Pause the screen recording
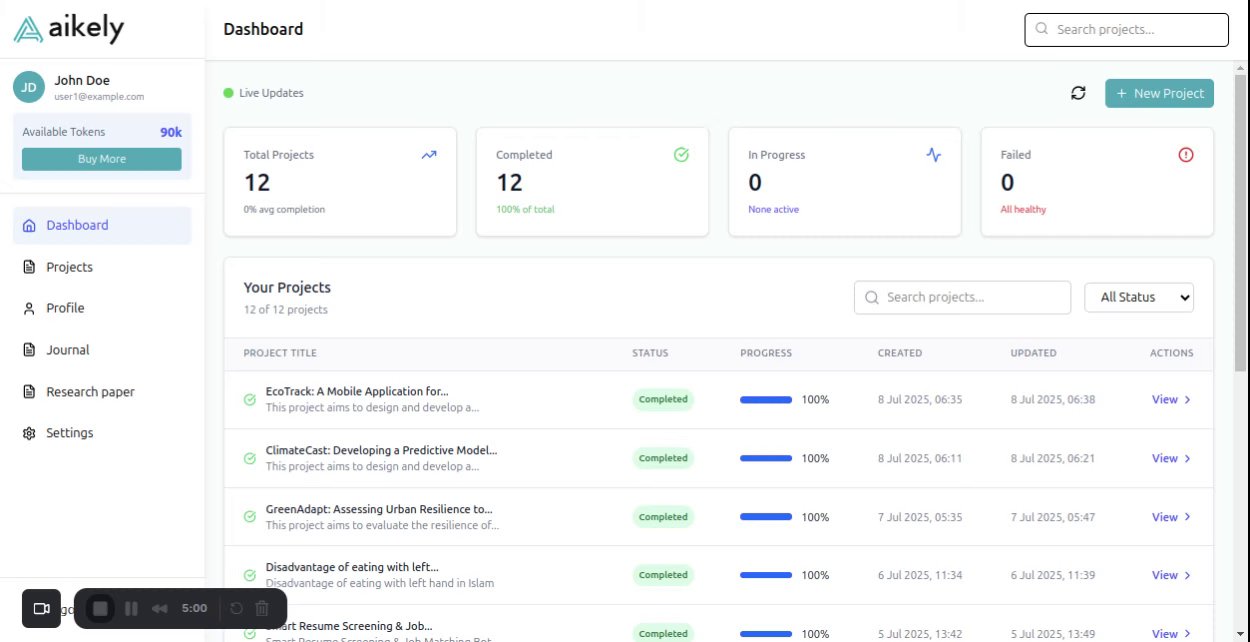The image size is (1250, 642). [131, 608]
